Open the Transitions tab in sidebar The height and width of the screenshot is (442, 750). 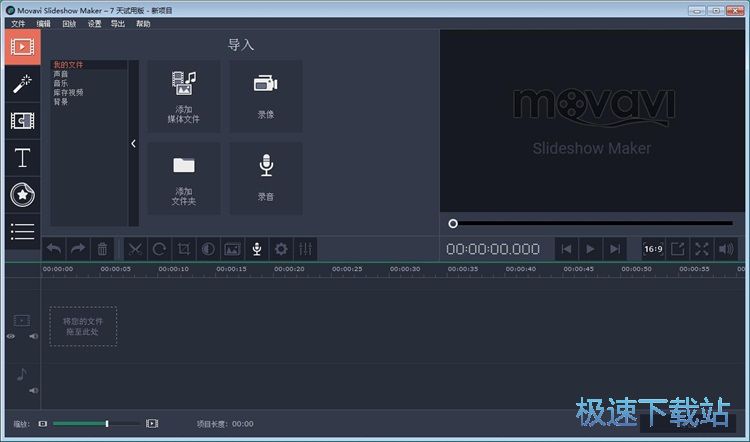(x=22, y=121)
